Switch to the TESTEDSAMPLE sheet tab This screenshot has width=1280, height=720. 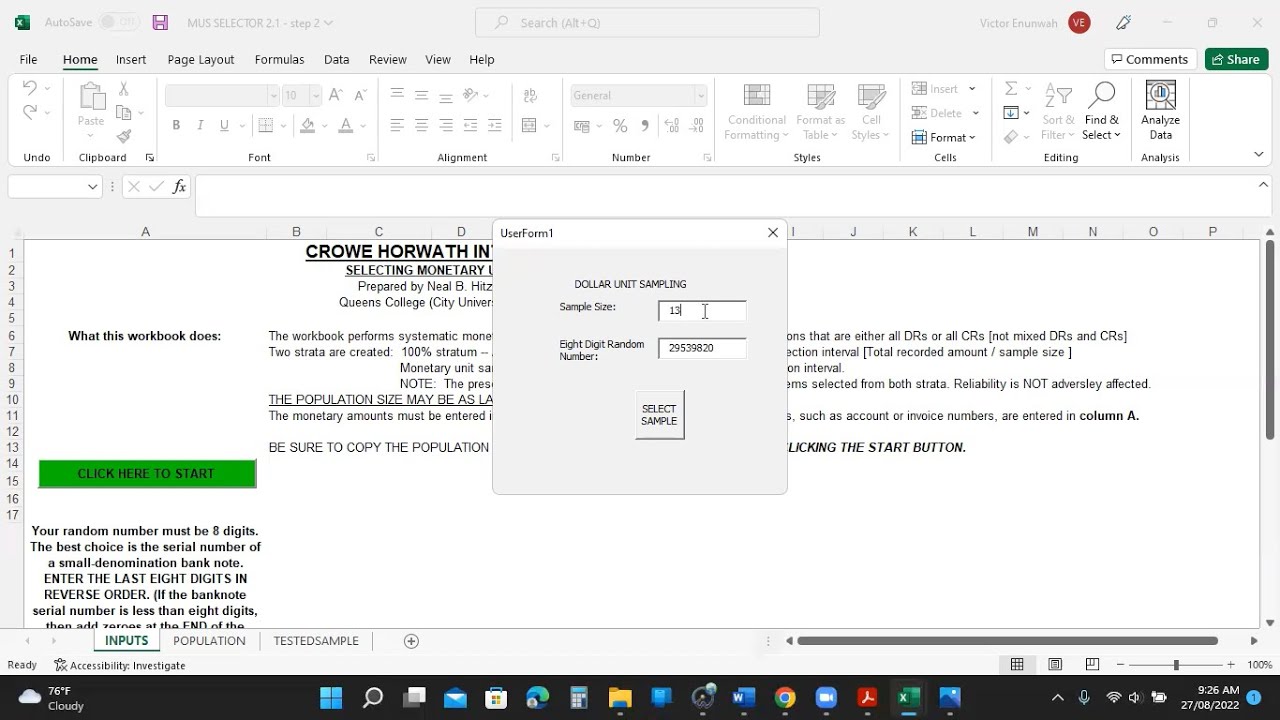(x=316, y=641)
